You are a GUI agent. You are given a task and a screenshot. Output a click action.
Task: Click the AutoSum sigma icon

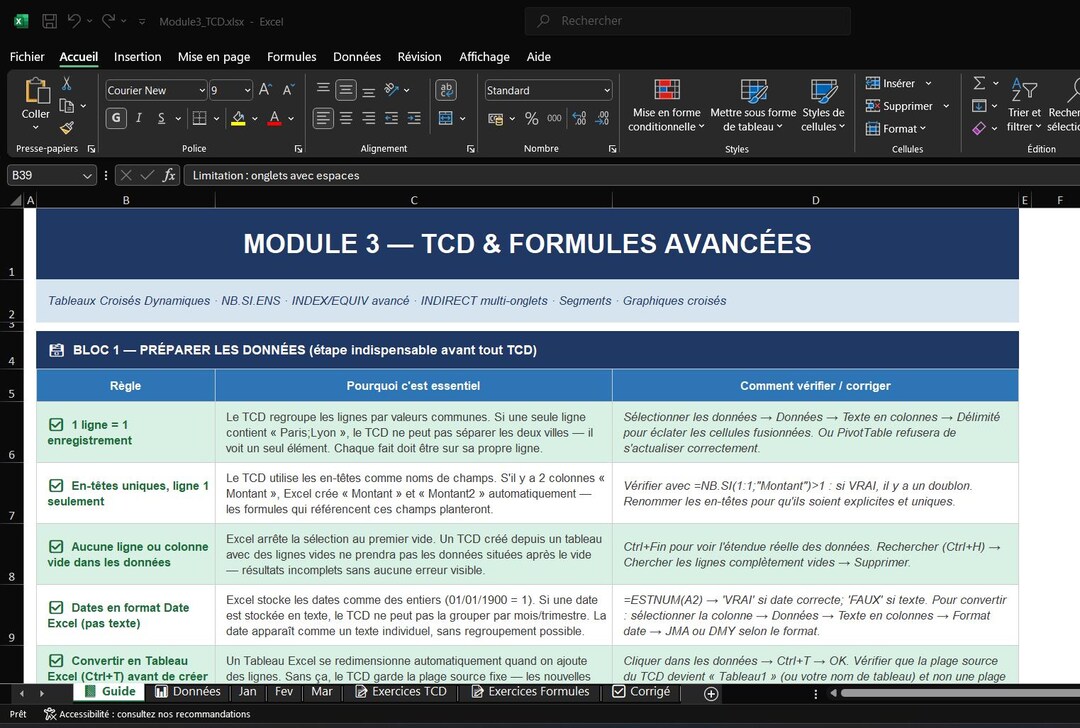979,83
